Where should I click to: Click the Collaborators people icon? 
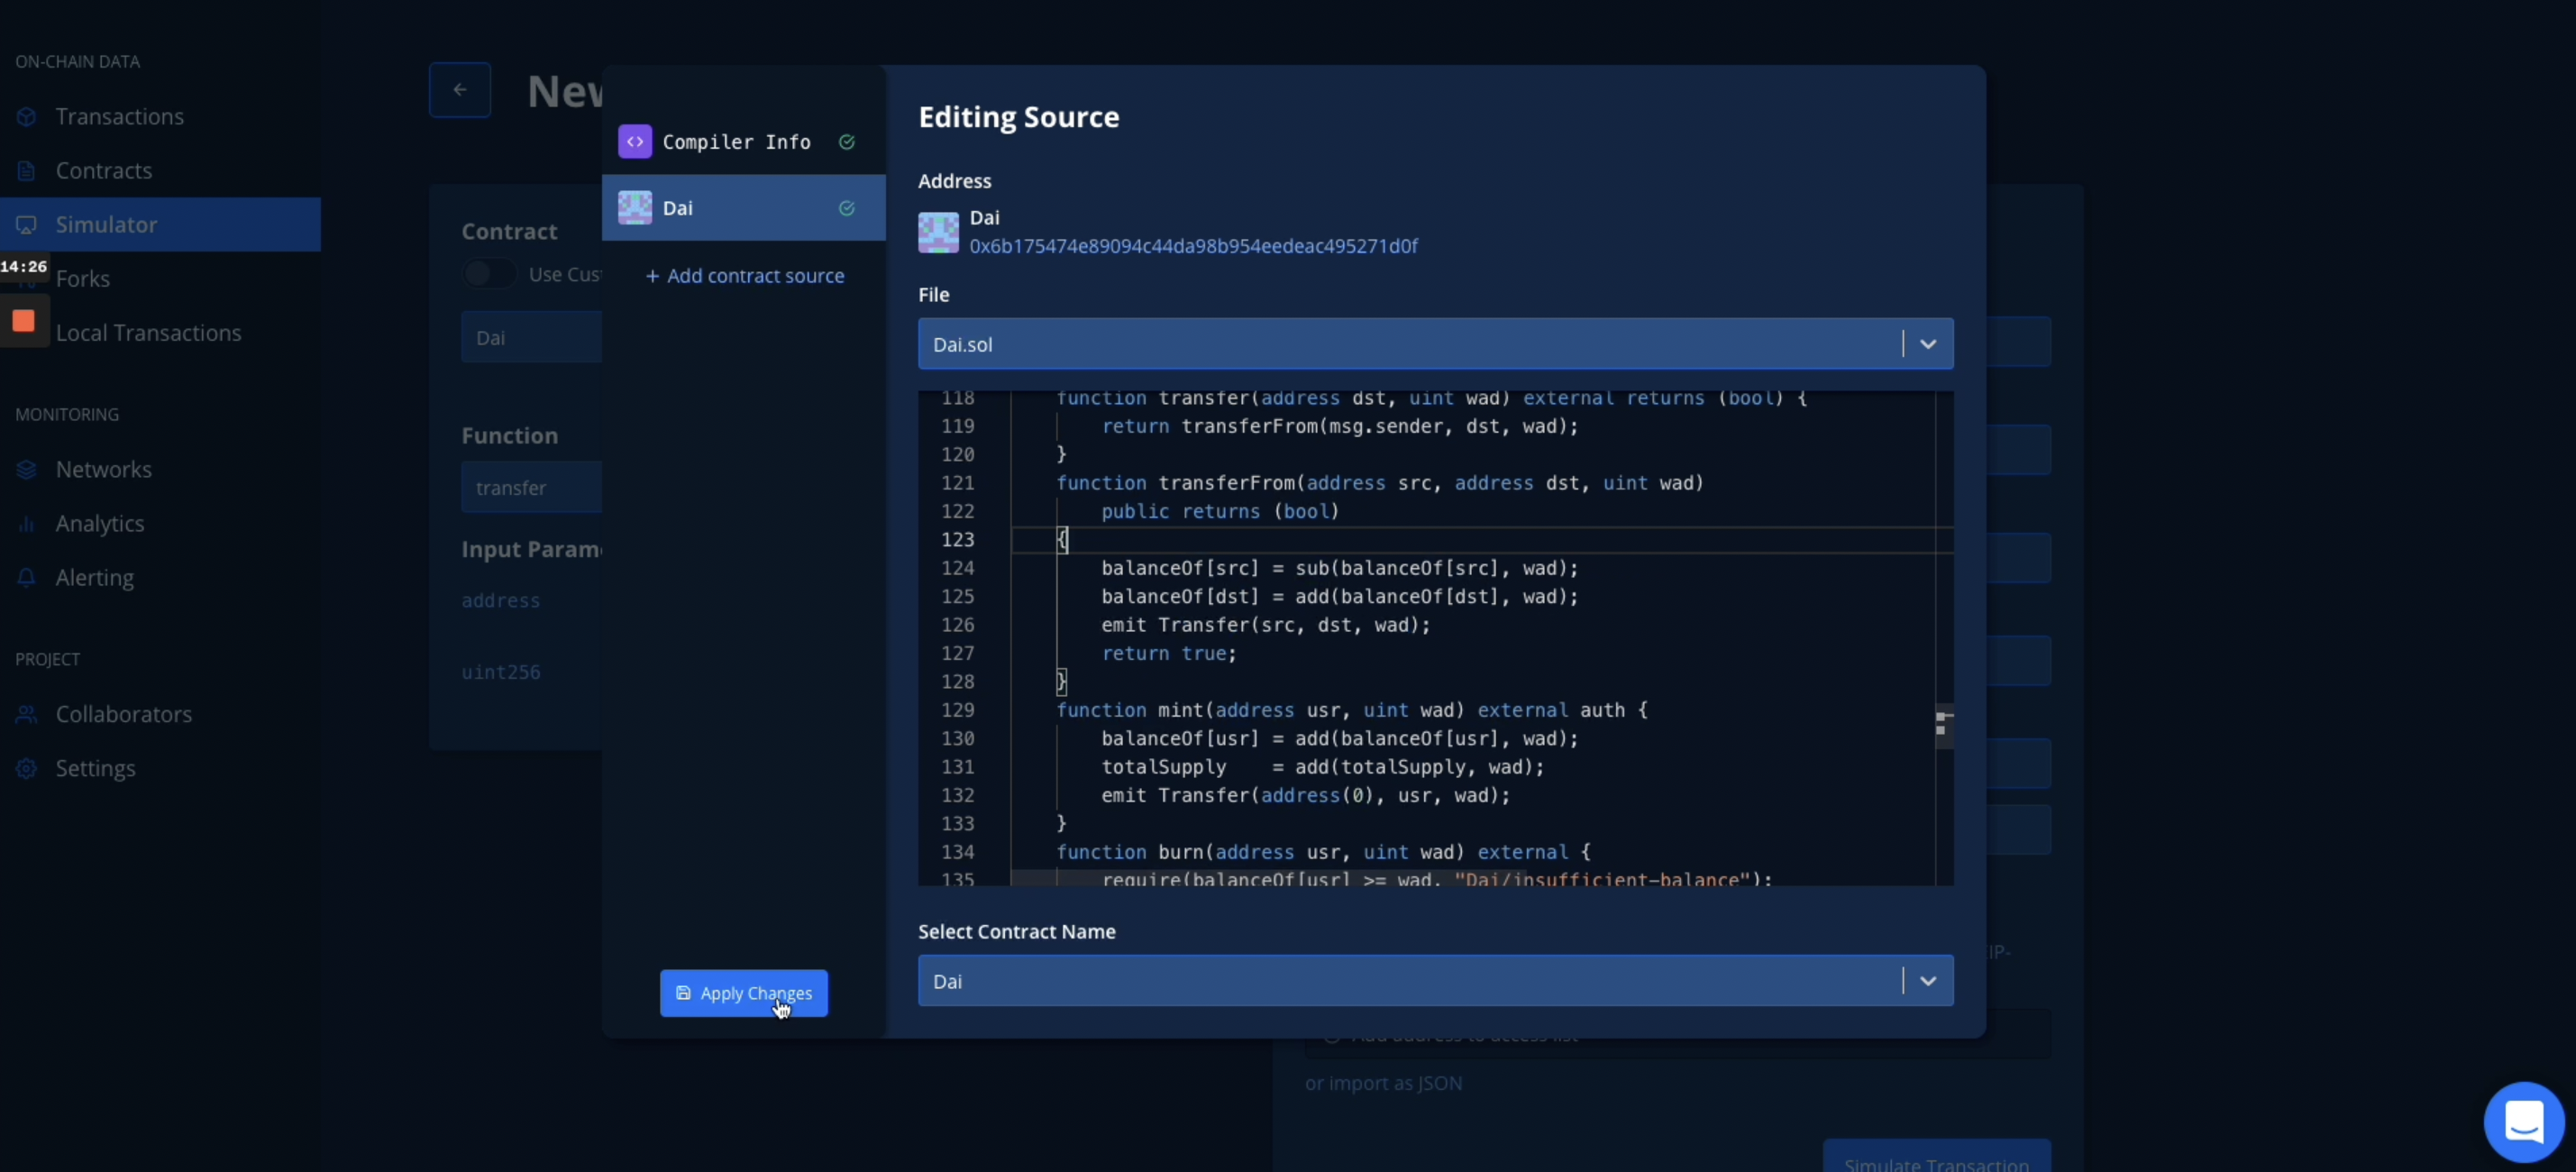27,714
